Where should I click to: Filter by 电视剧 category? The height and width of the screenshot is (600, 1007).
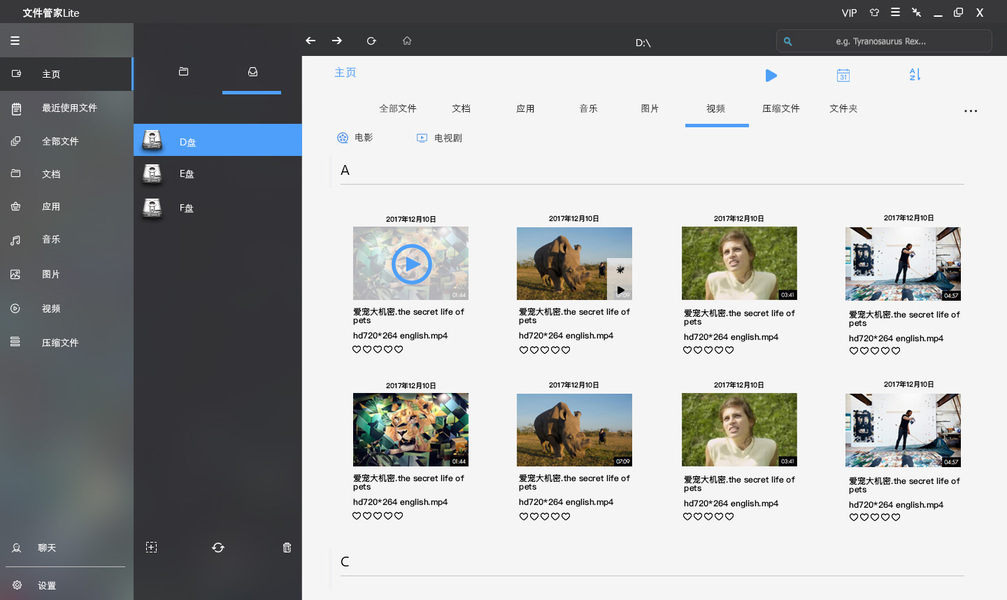click(x=439, y=137)
